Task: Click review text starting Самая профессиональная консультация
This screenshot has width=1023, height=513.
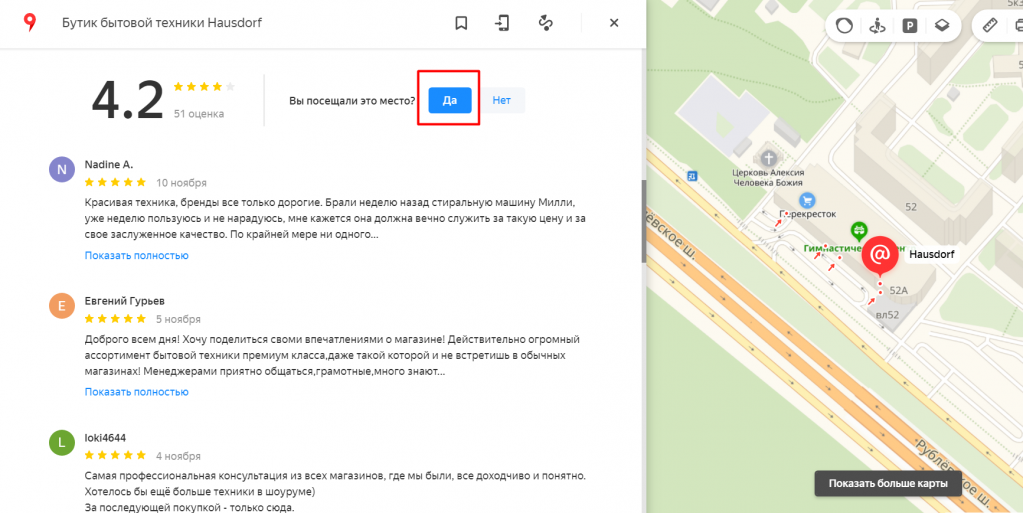Action: 335,491
